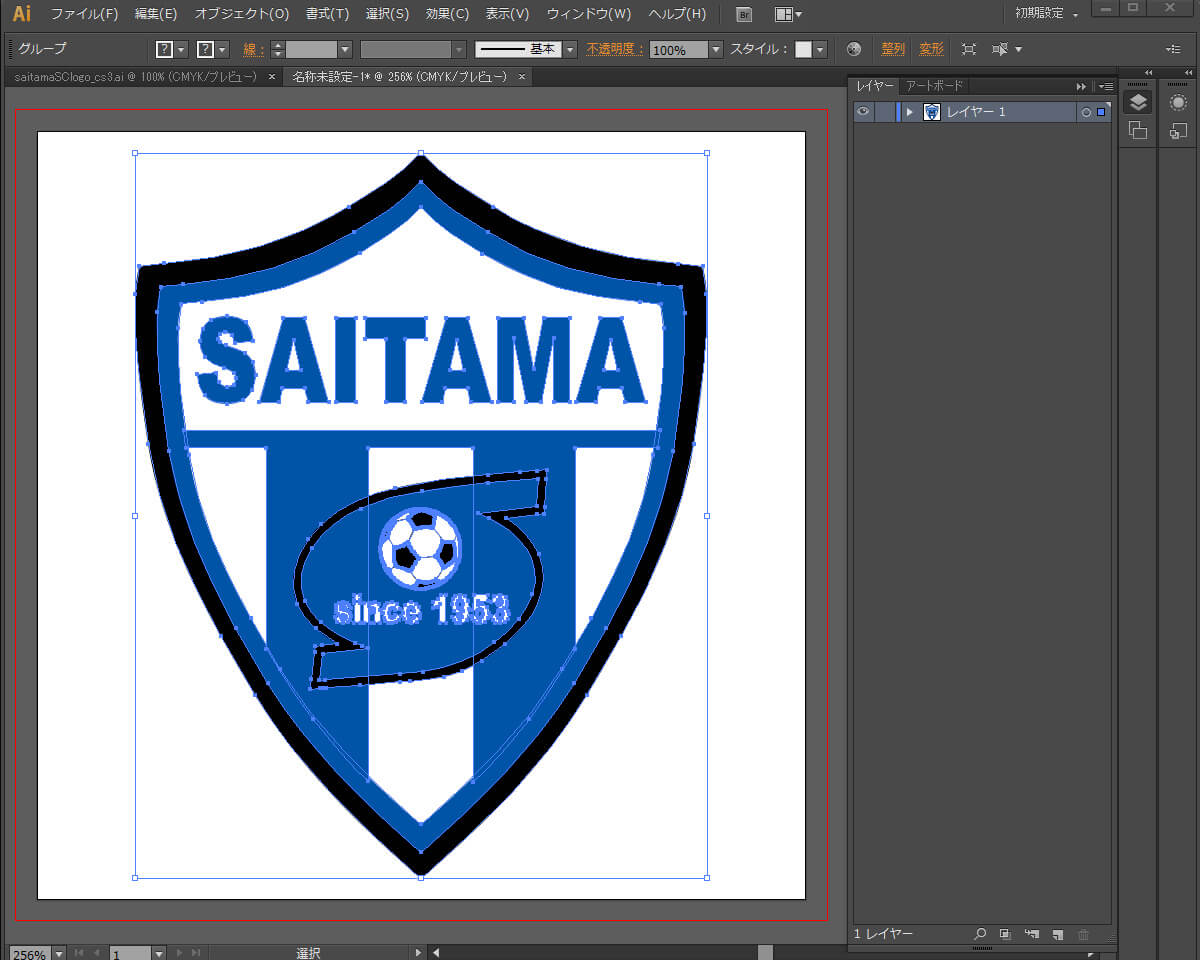The width and height of the screenshot is (1200, 960).
Task: Click the stroke weight stepper arrows
Action: (278, 49)
